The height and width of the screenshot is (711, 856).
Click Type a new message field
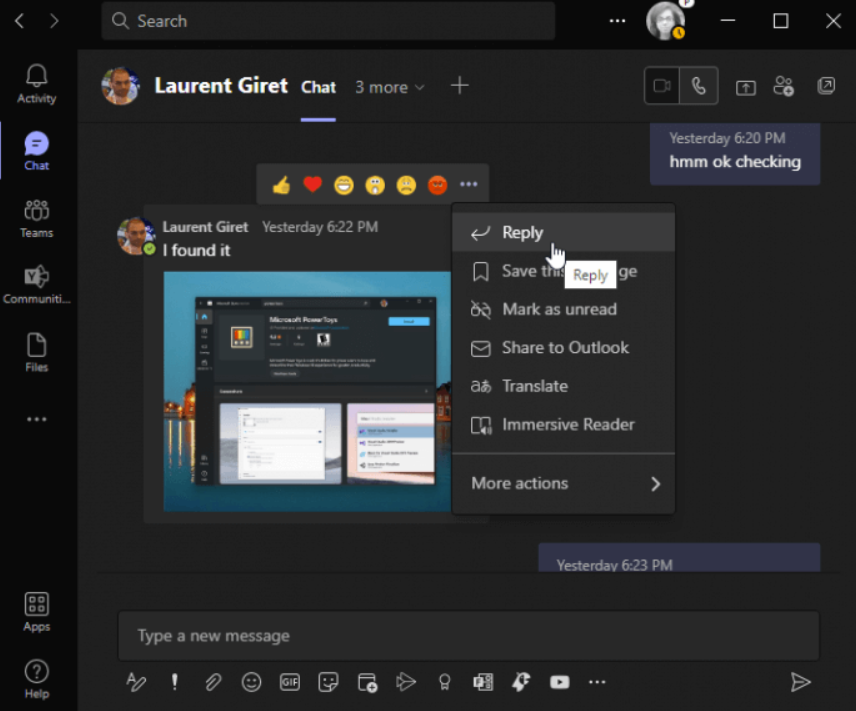click(468, 636)
